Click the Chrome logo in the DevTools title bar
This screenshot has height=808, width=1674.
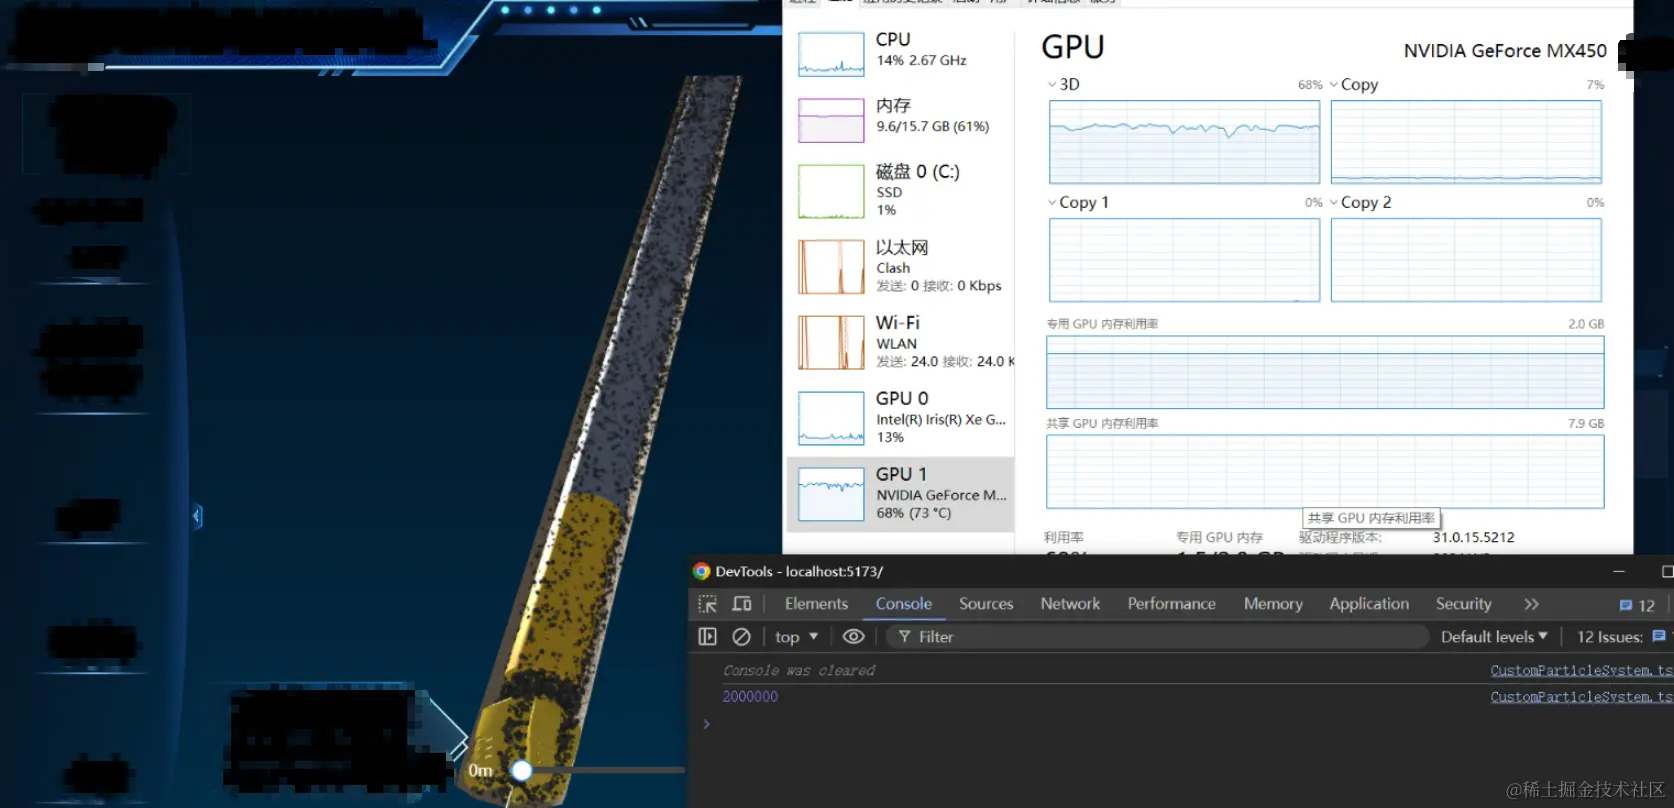(x=701, y=571)
